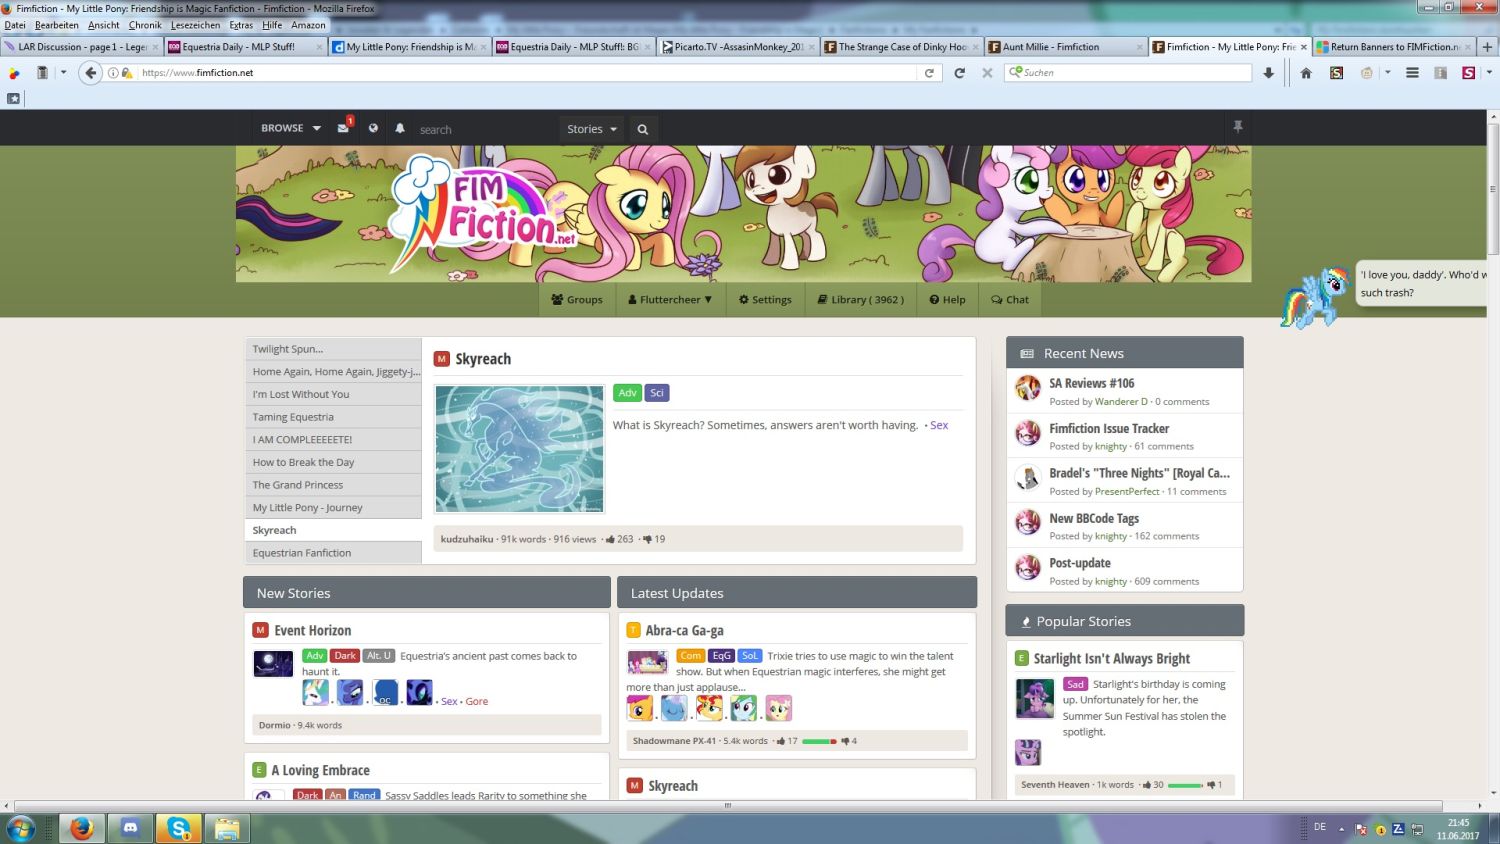Open the Bearbeiten menu in Firefox

click(56, 25)
